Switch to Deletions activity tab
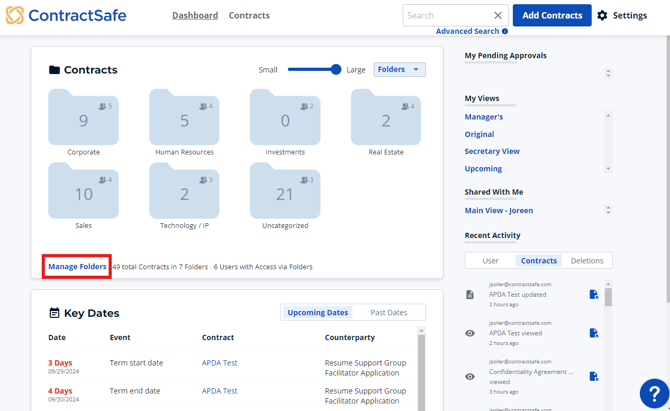Screen dimensions: 670x411 pyautogui.click(x=587, y=261)
